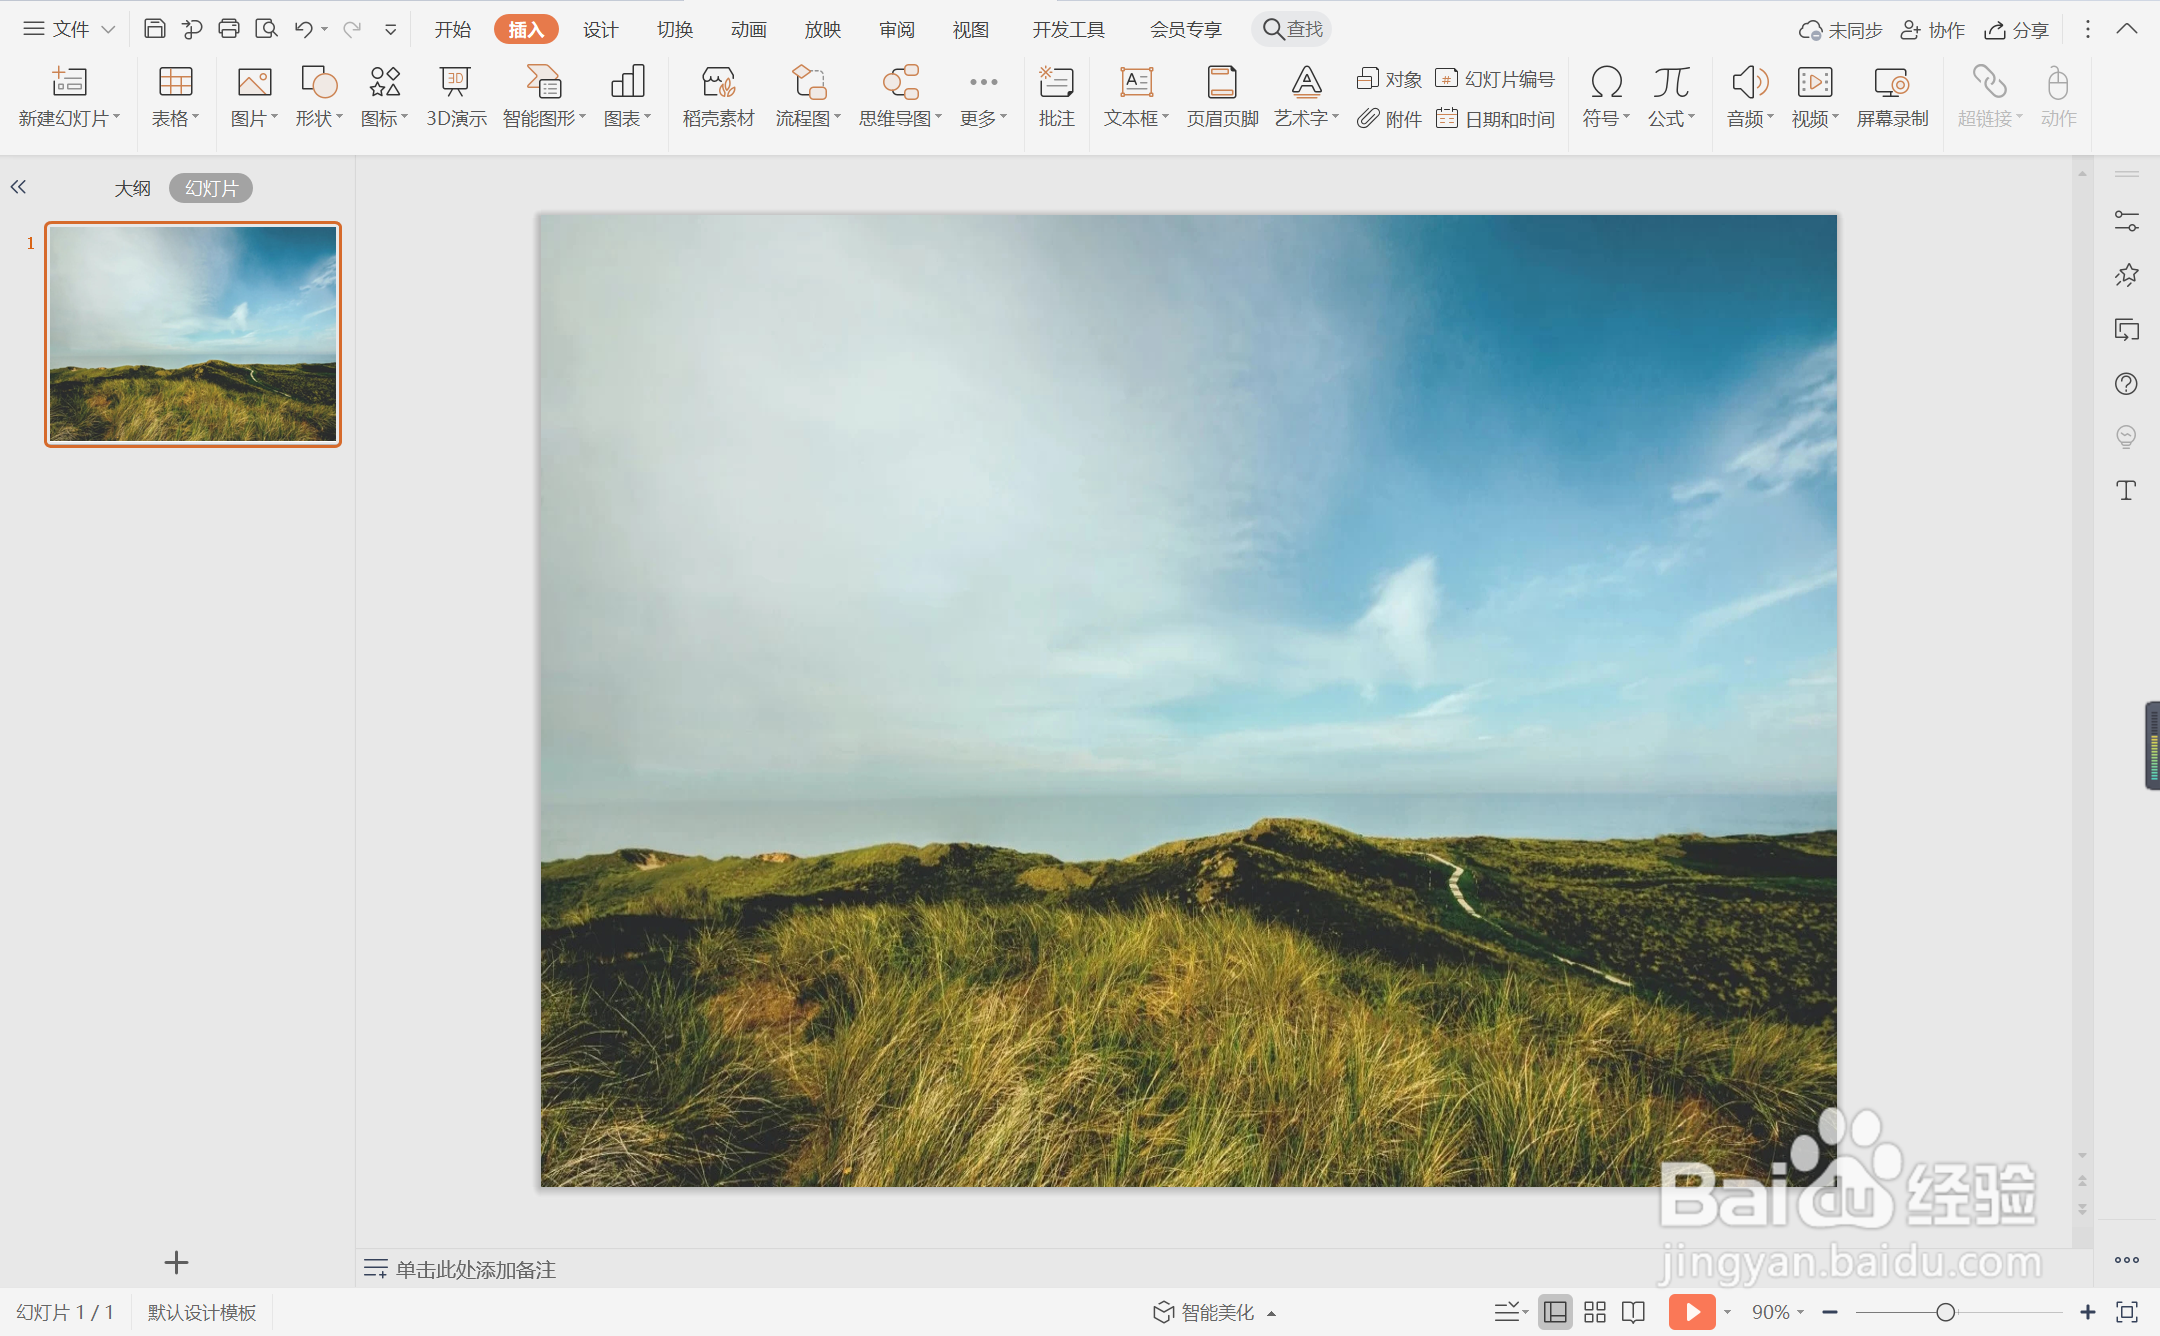Switch to slide sorter grid view
Screen dimensions: 2160x1336
coord(1595,1312)
